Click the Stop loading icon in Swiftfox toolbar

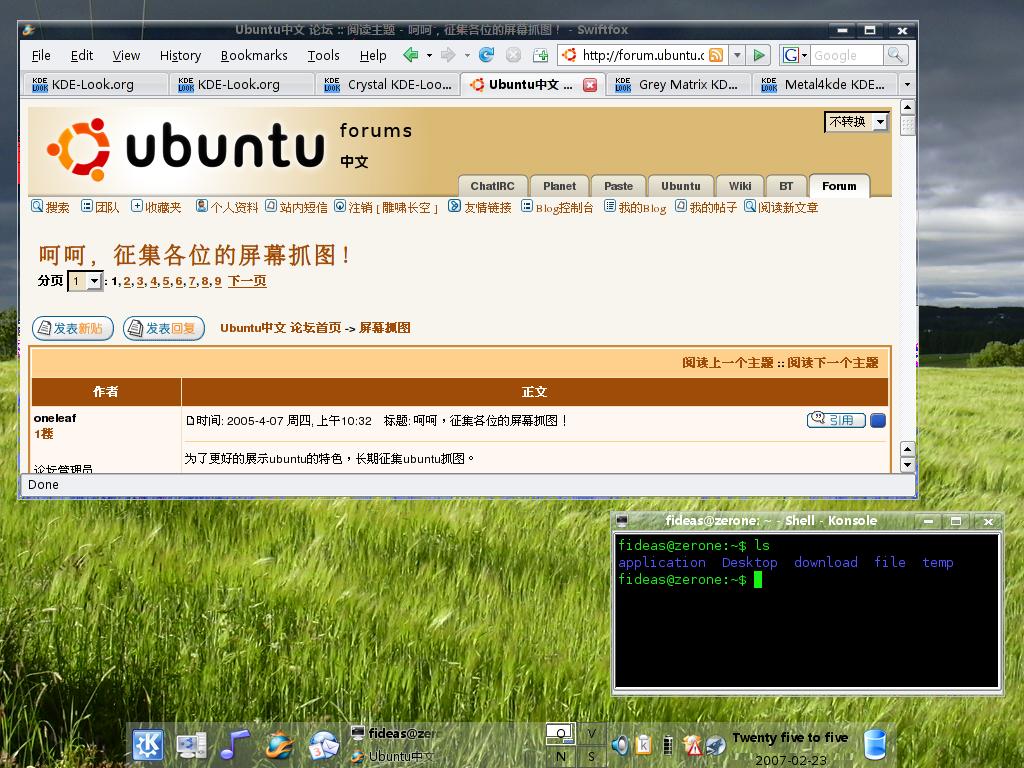coord(513,55)
